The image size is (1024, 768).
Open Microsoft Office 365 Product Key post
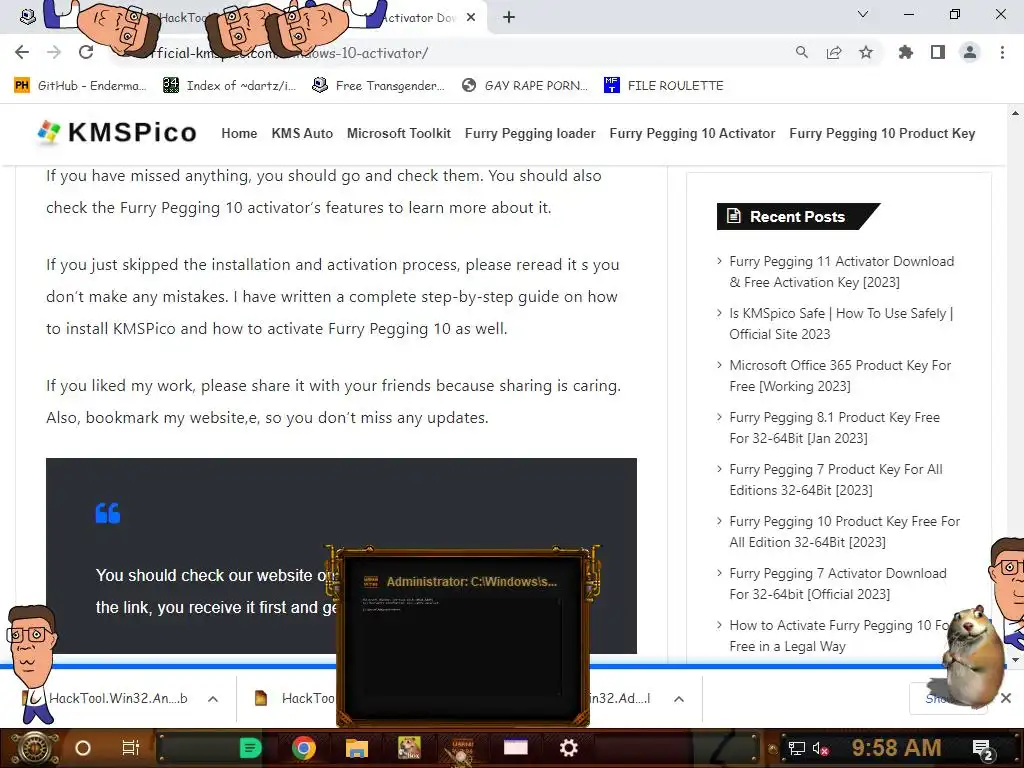click(x=840, y=376)
